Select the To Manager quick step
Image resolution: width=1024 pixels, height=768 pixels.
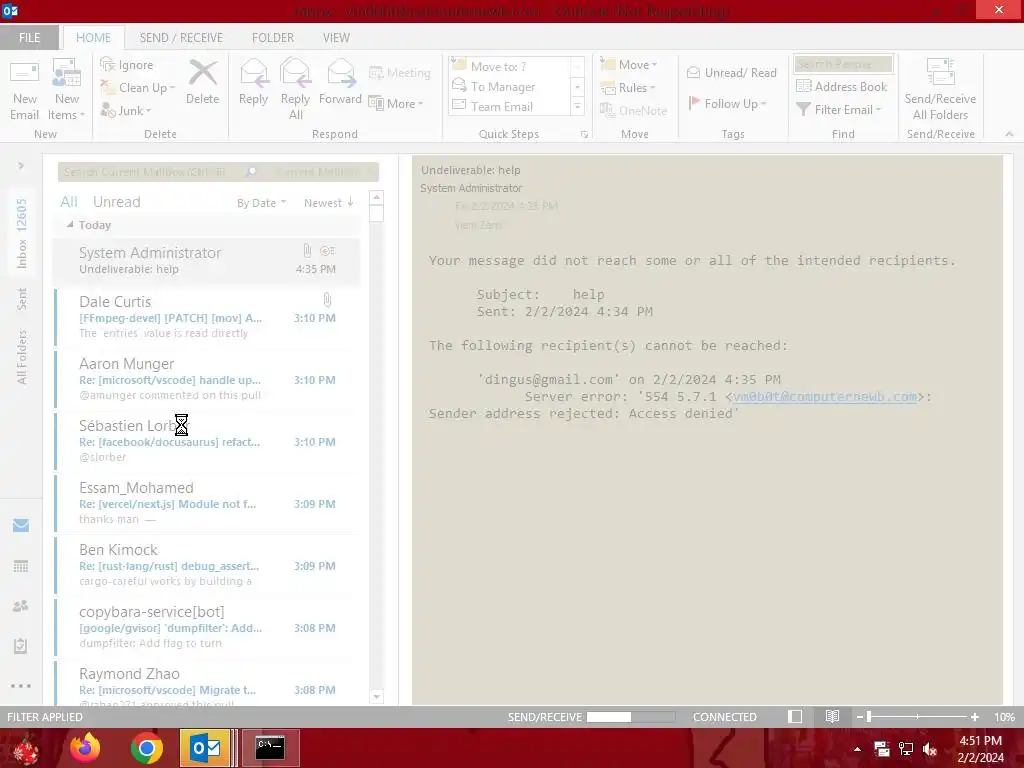510,86
